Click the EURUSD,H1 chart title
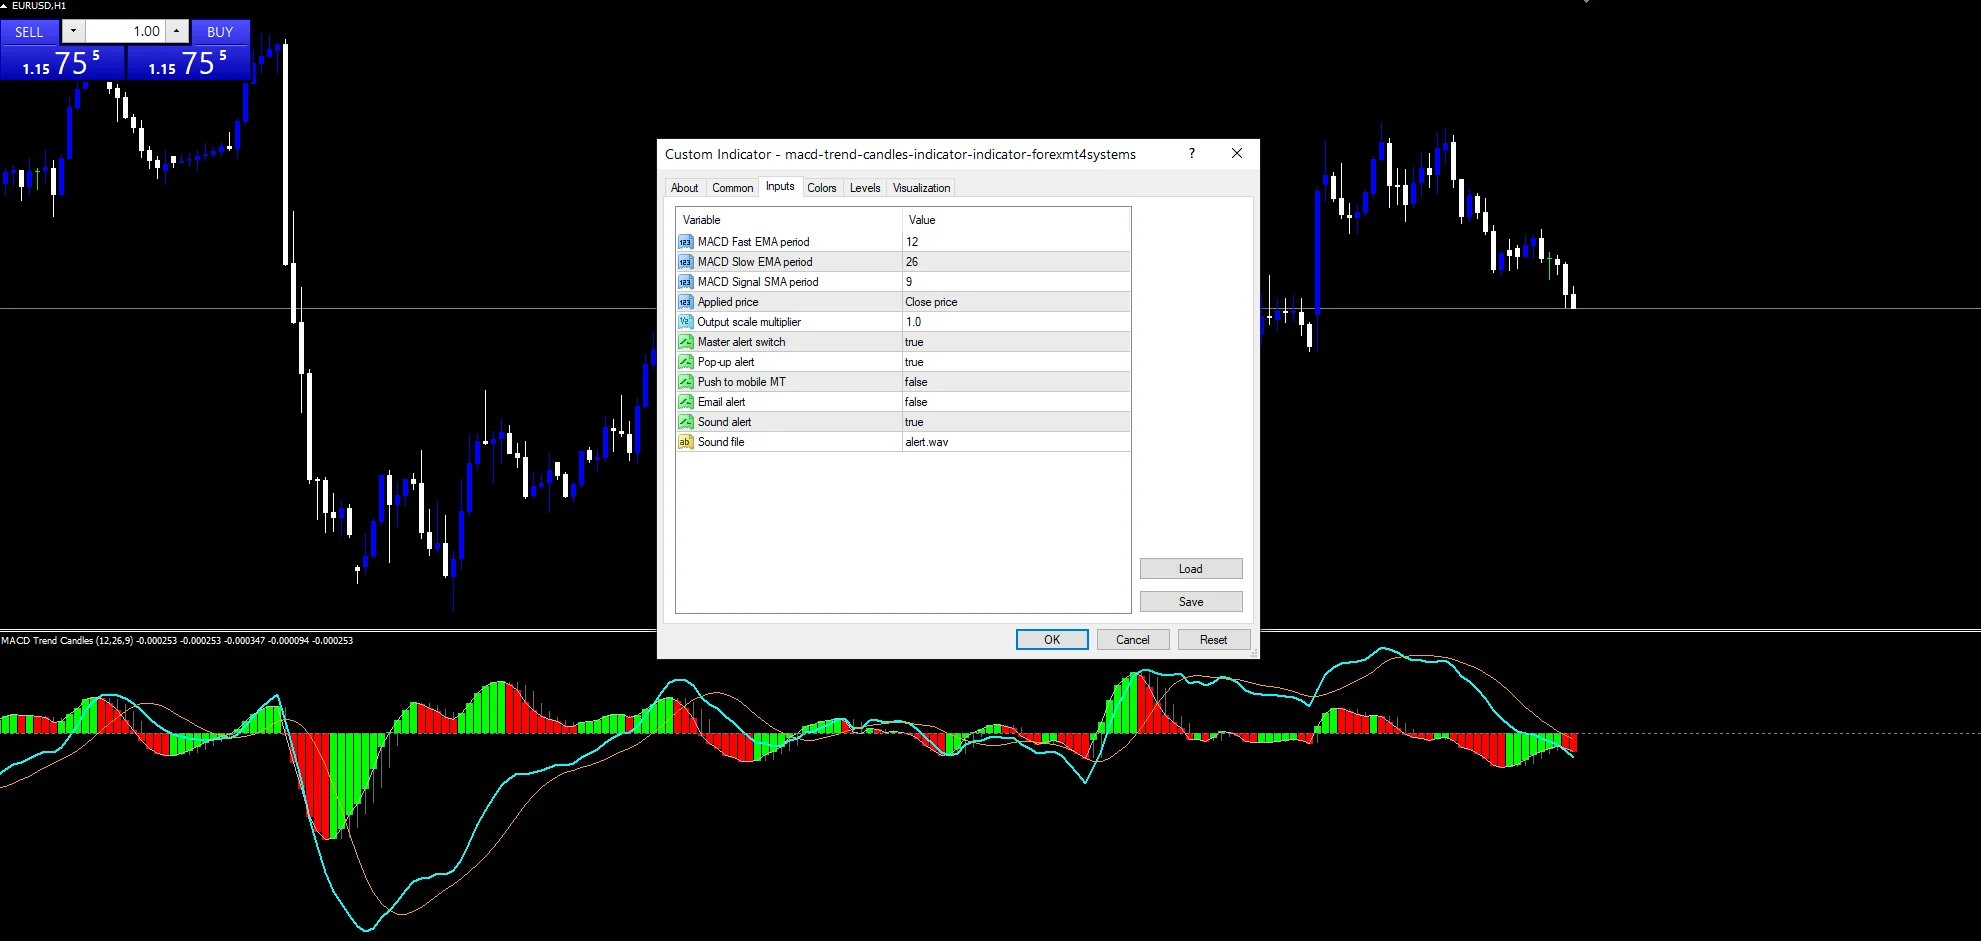Image resolution: width=1981 pixels, height=941 pixels. click(x=39, y=6)
